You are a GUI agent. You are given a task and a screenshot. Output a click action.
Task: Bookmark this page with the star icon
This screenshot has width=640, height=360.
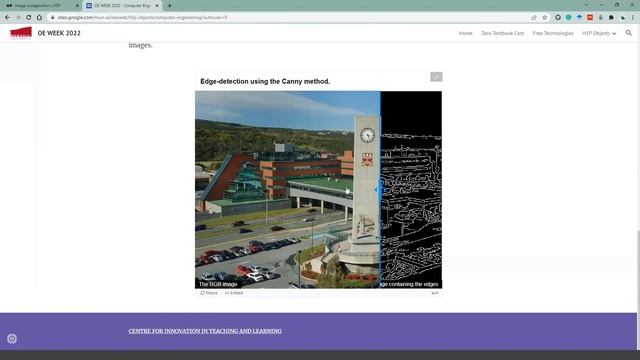point(544,18)
